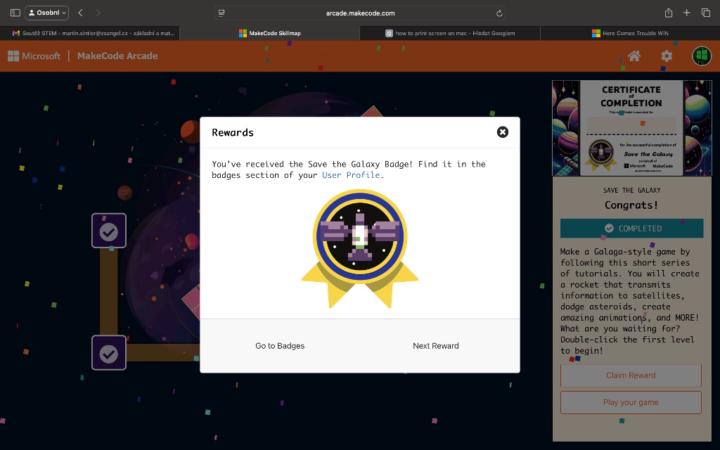Click the Microsoft logo
Viewport: 720px width, 450px height.
pyautogui.click(x=34, y=56)
